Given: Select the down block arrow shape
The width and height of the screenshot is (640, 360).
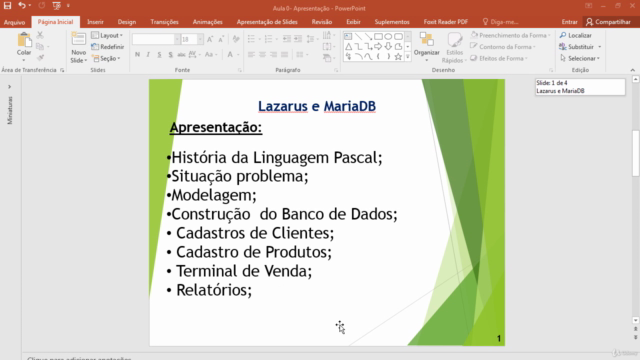Looking at the screenshot, I should (388, 47).
